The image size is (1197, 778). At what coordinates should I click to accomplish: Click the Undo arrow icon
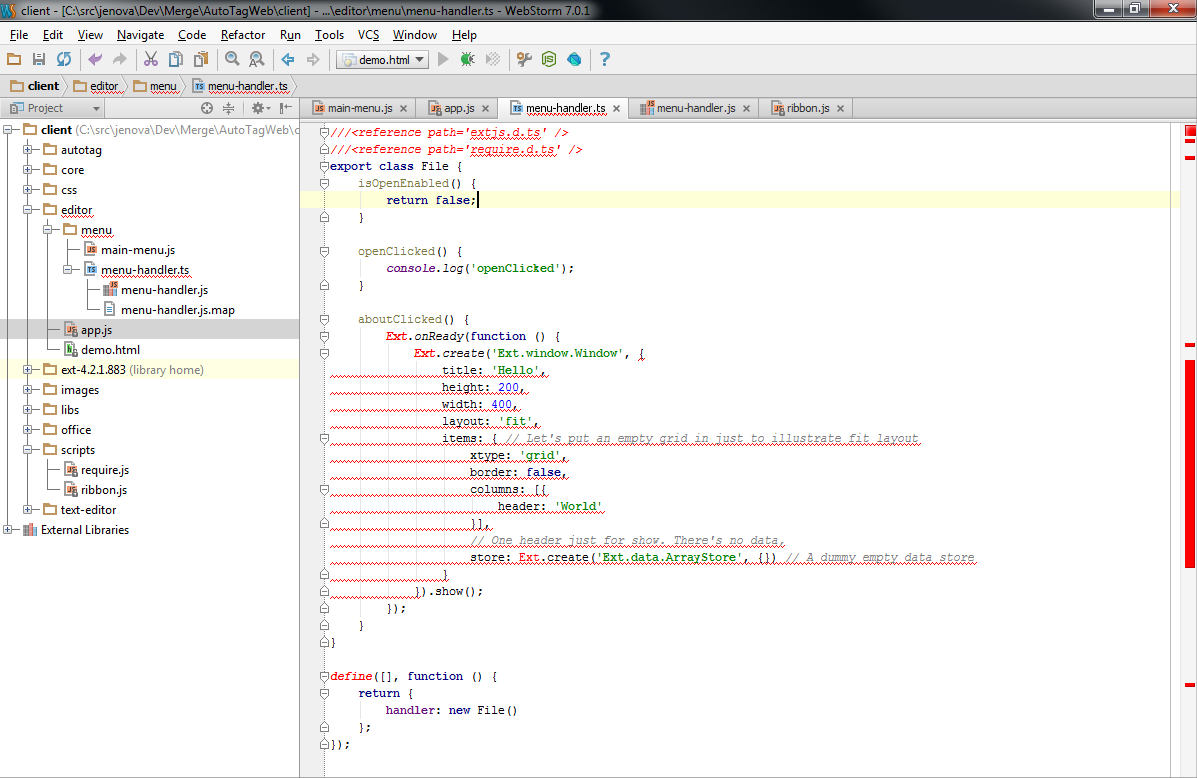[x=95, y=60]
